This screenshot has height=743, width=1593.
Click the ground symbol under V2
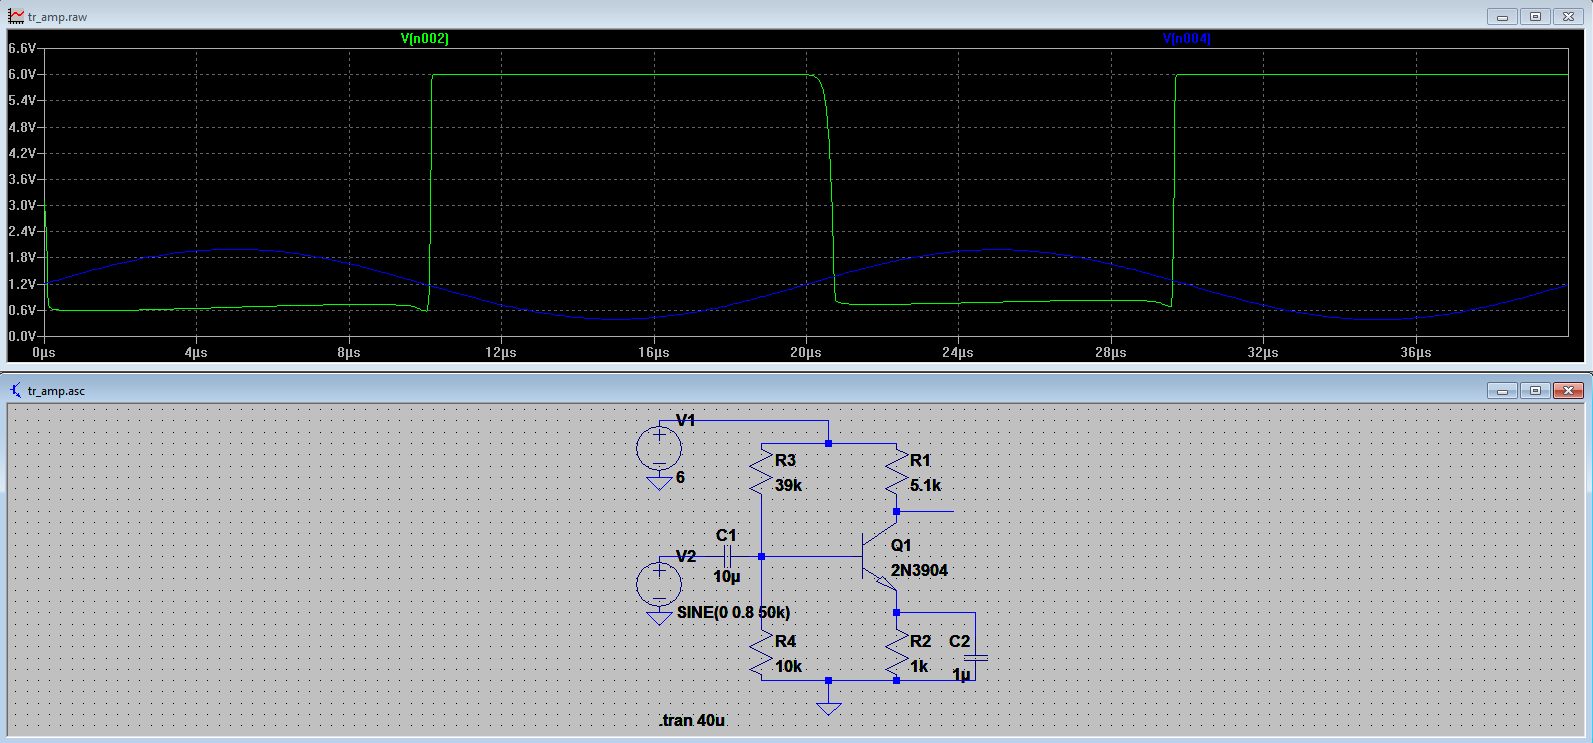[659, 618]
